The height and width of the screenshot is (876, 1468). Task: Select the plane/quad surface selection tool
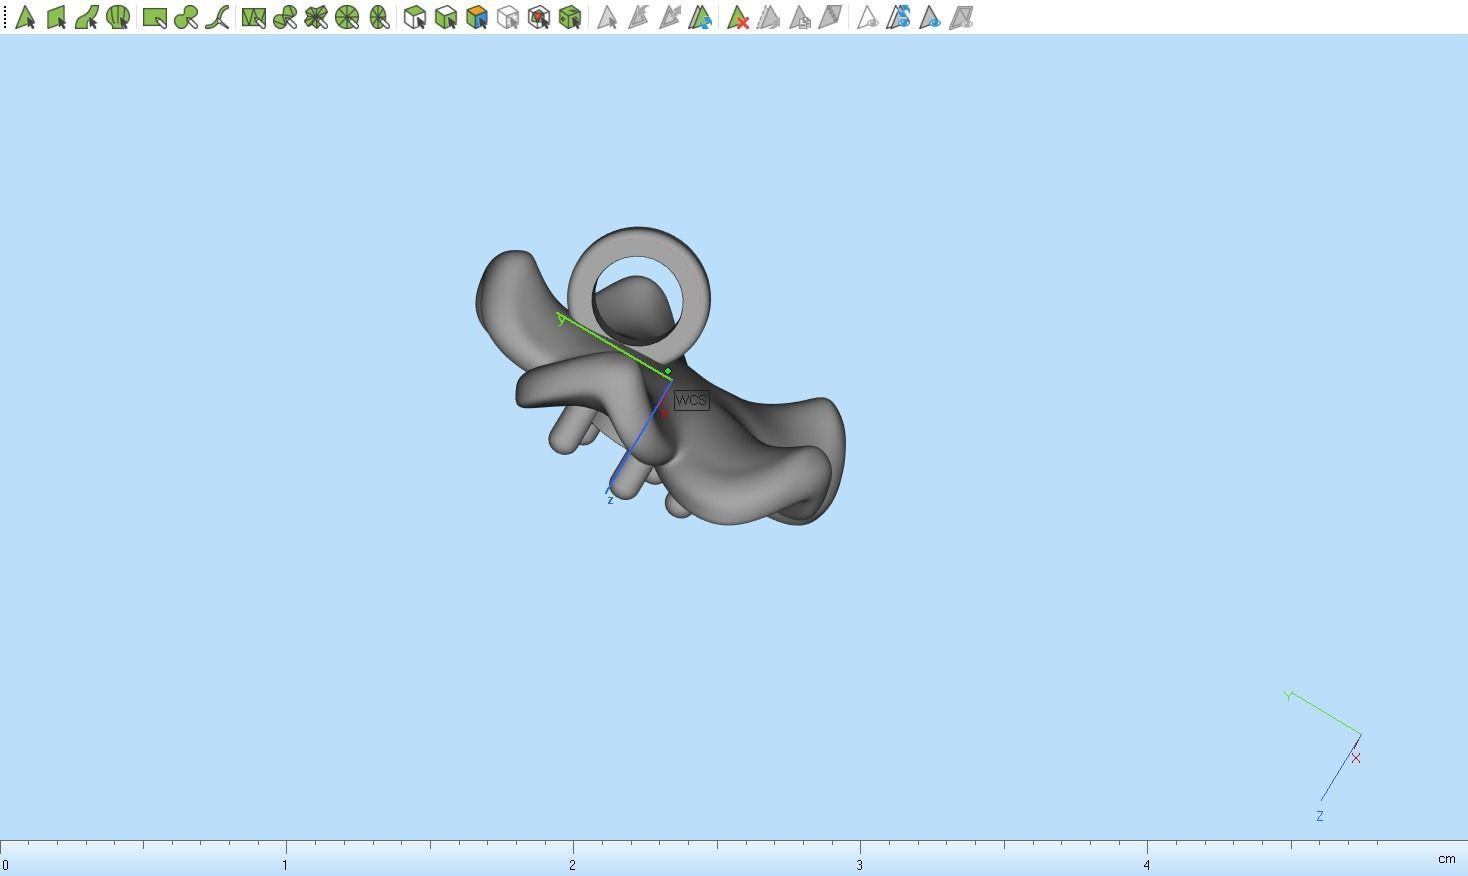pos(56,17)
